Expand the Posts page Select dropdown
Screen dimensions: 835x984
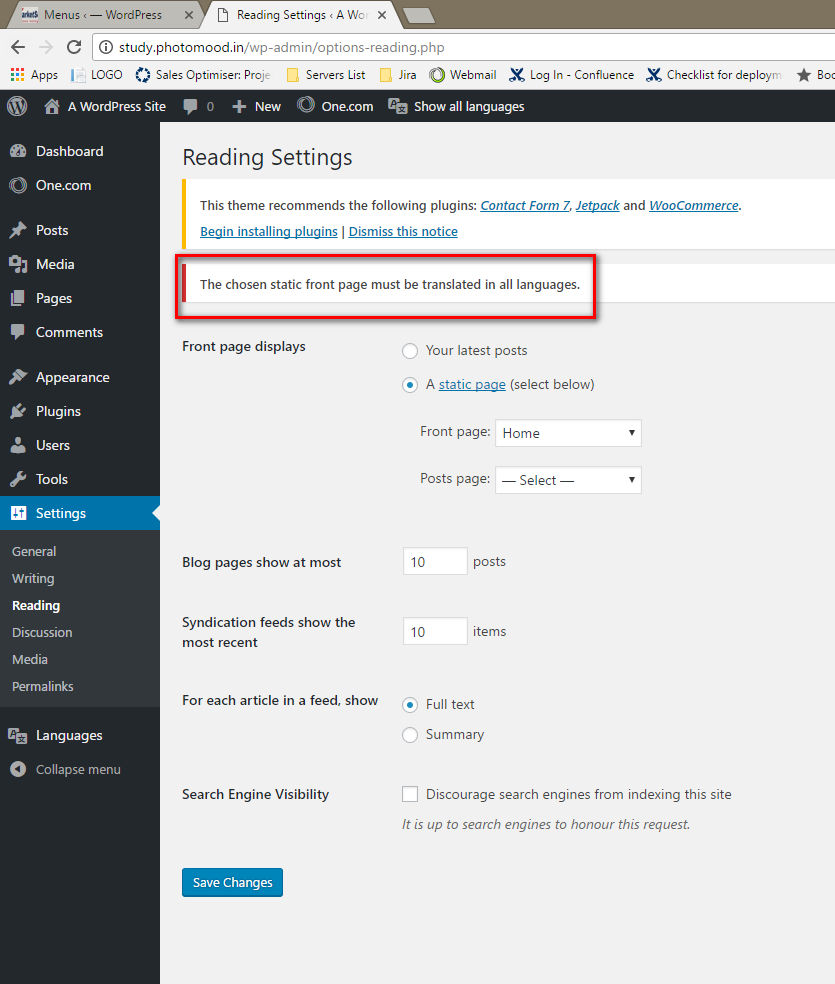click(x=568, y=480)
